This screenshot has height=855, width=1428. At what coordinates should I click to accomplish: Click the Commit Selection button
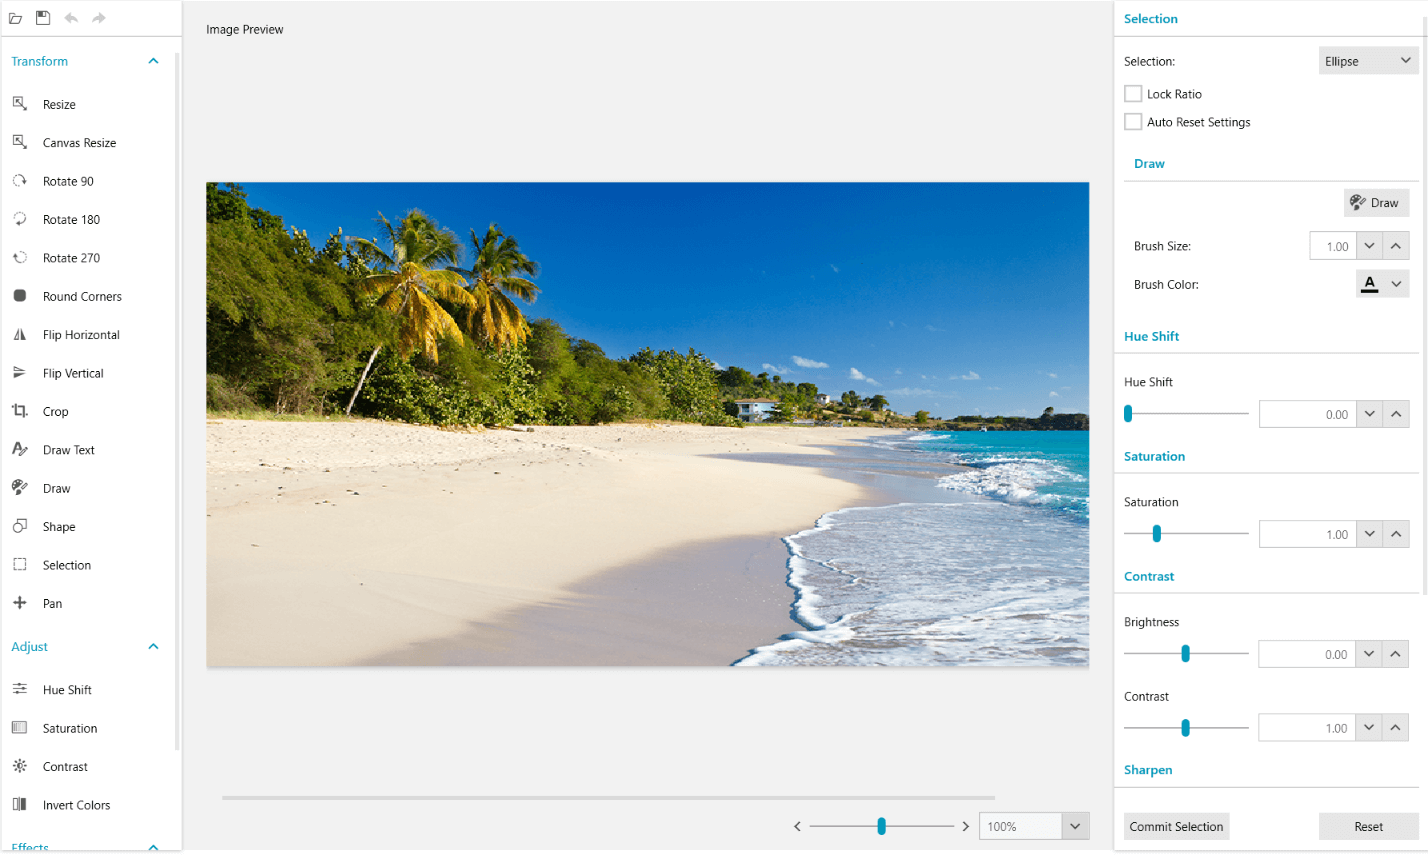pyautogui.click(x=1176, y=826)
